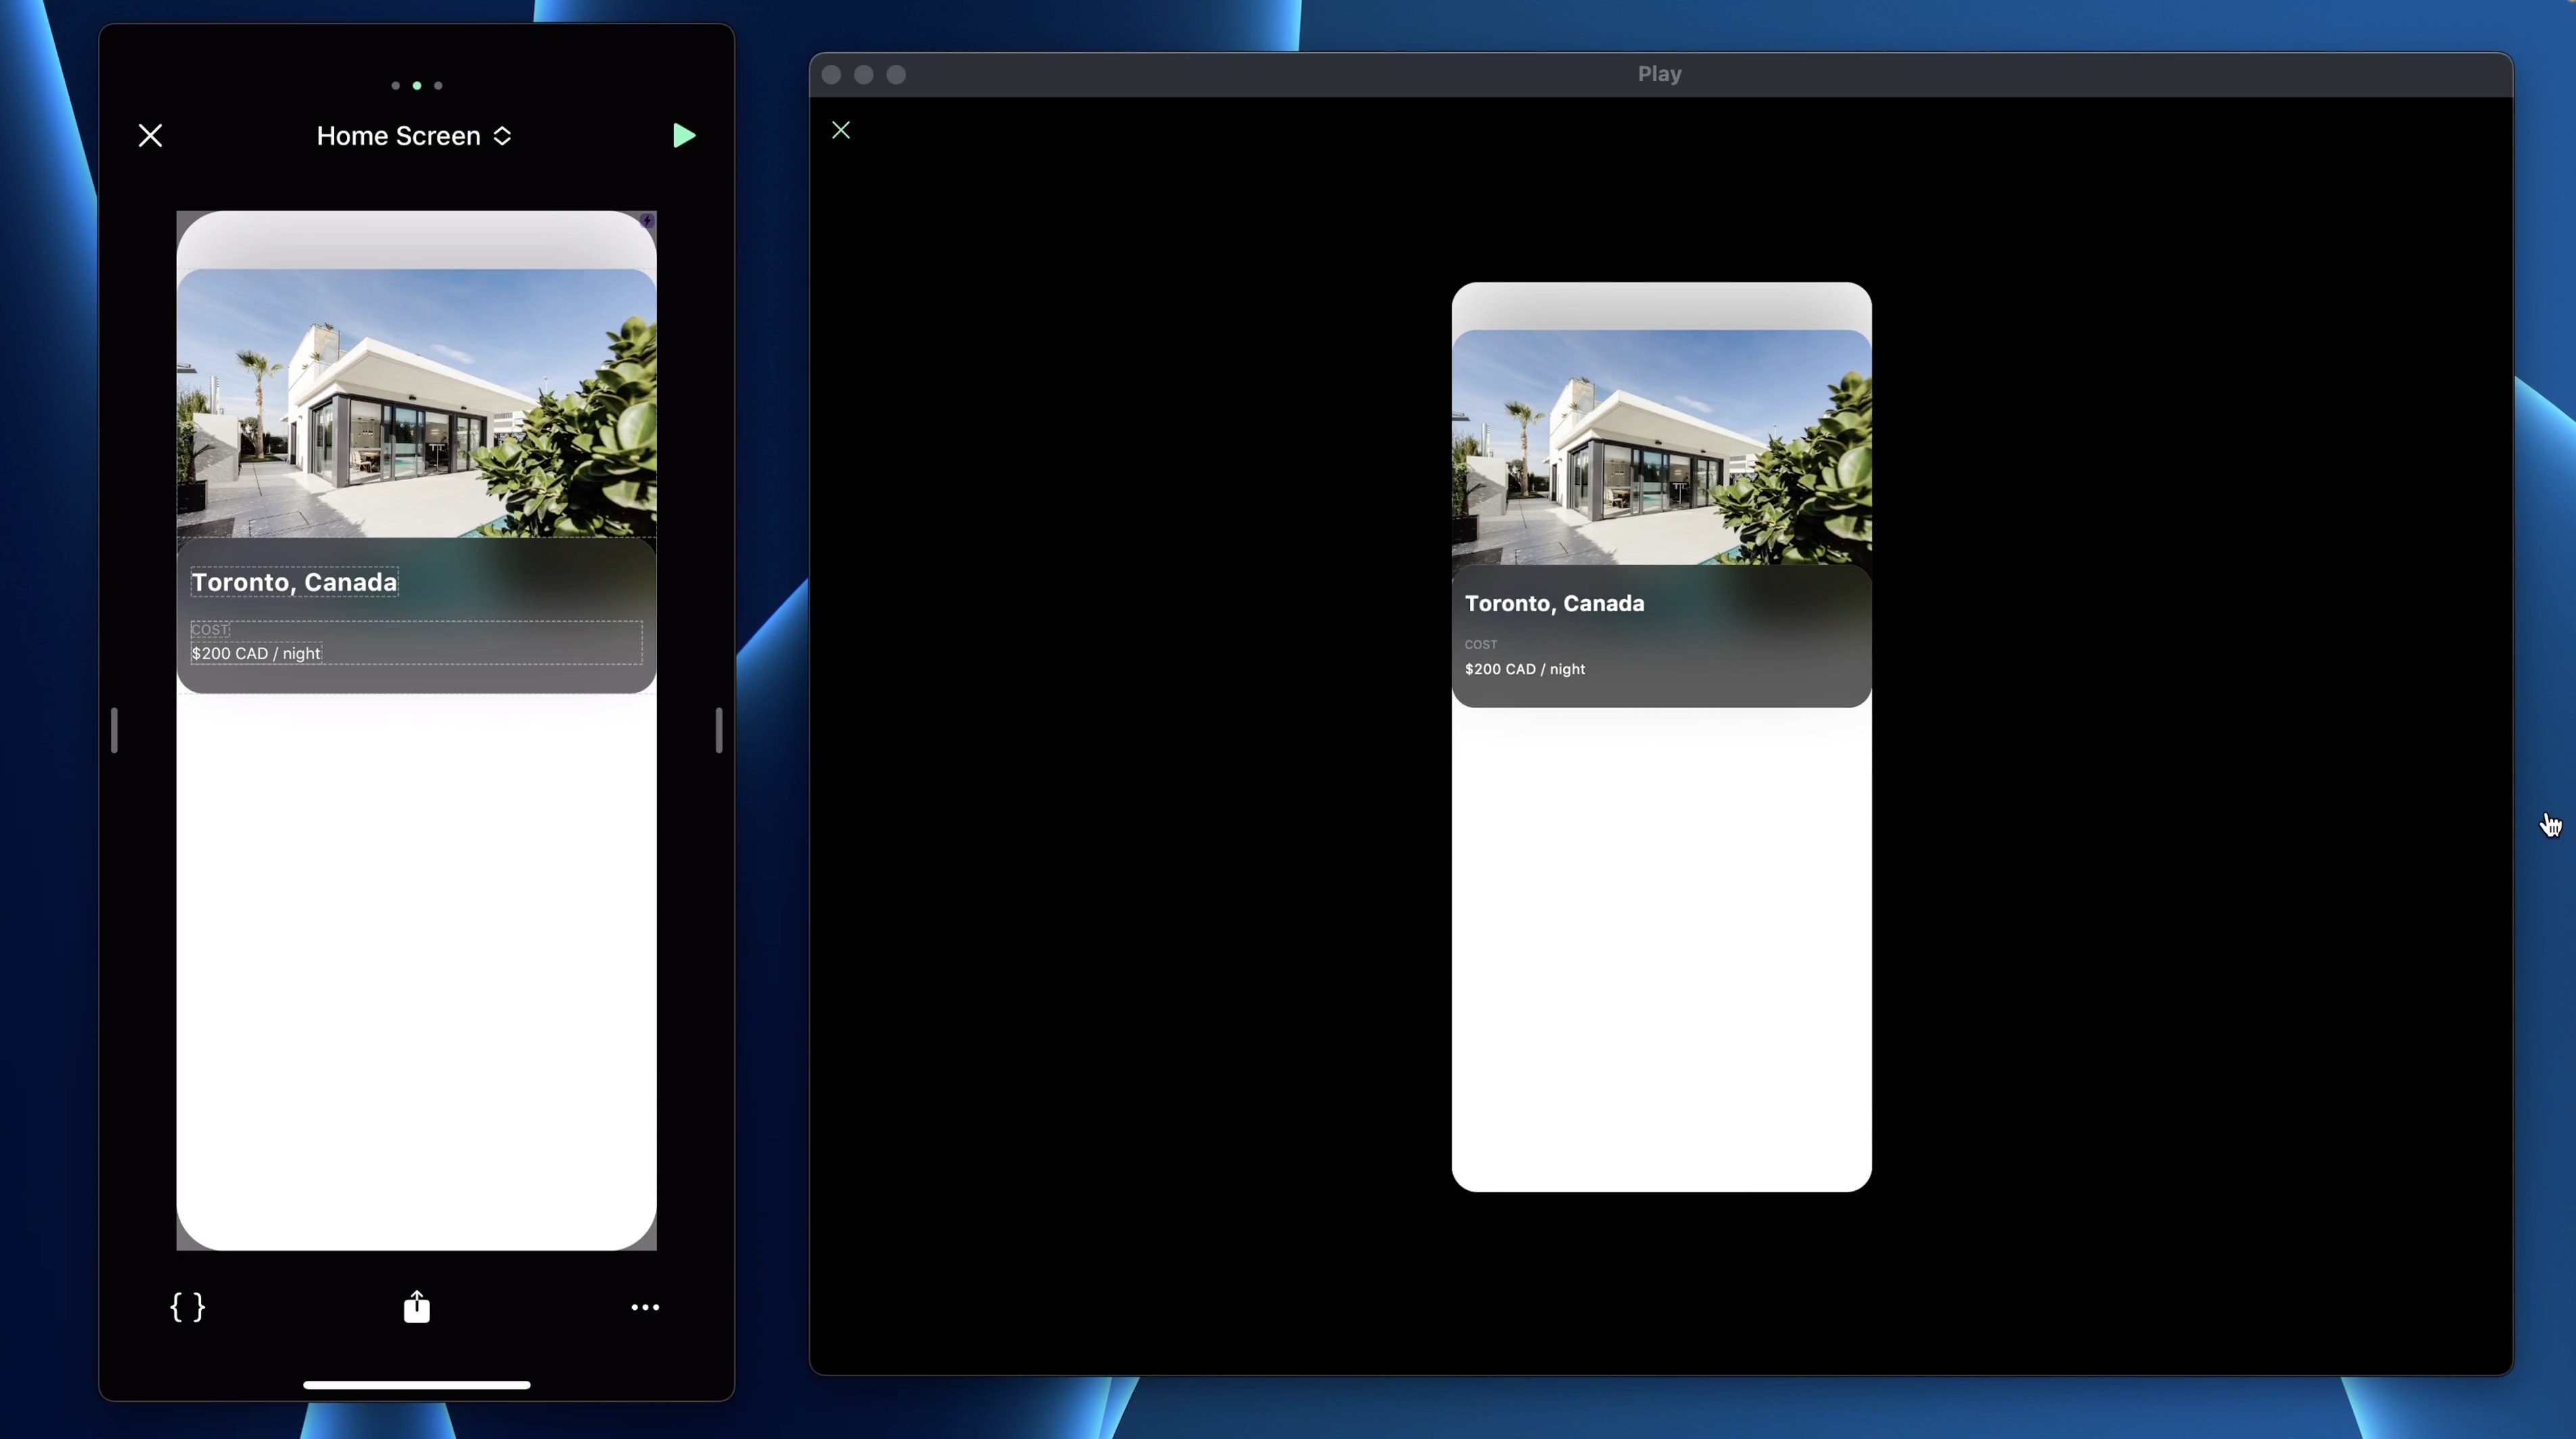Open the code braces panel
This screenshot has width=2576, height=1439.
(187, 1307)
